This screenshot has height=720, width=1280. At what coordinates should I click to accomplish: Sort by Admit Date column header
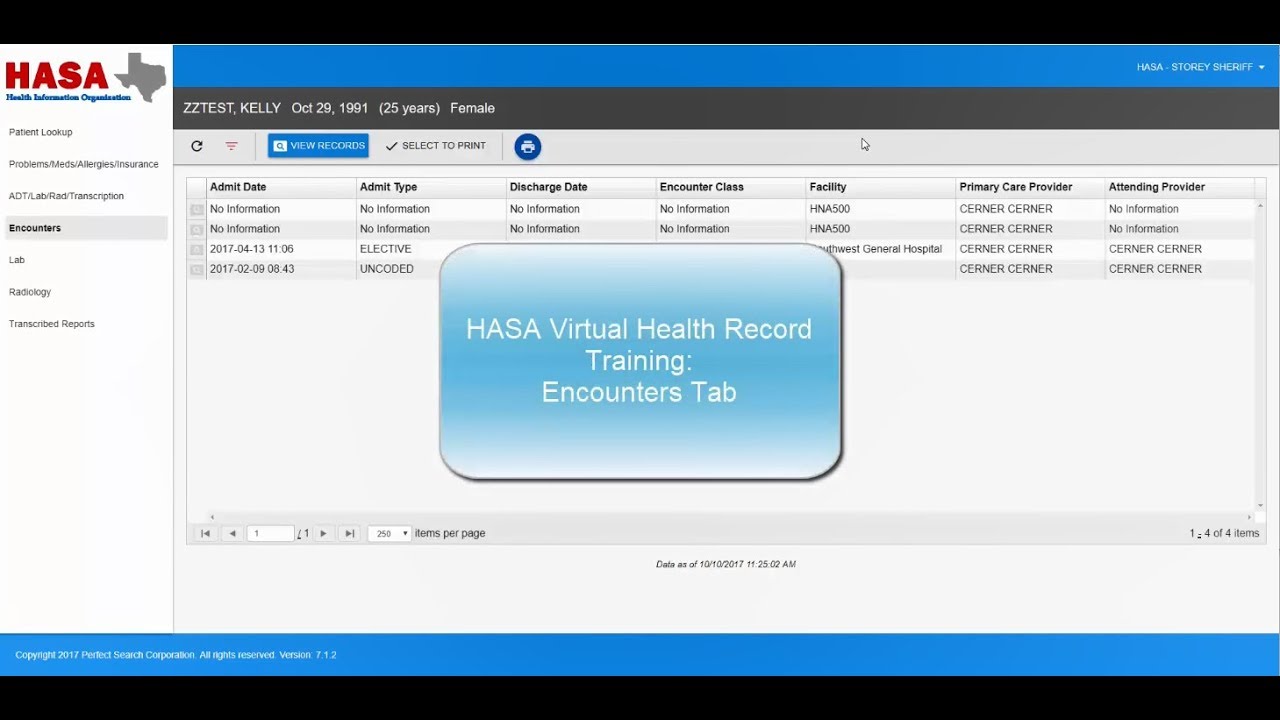coord(280,187)
